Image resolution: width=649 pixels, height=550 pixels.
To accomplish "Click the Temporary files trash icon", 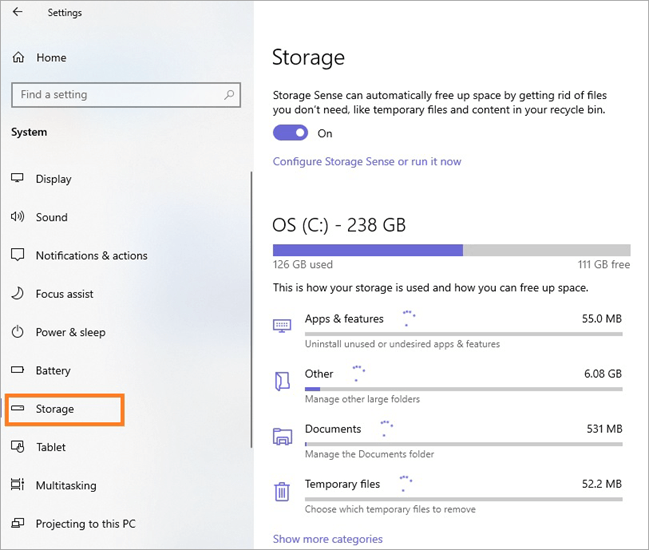I will click(282, 491).
